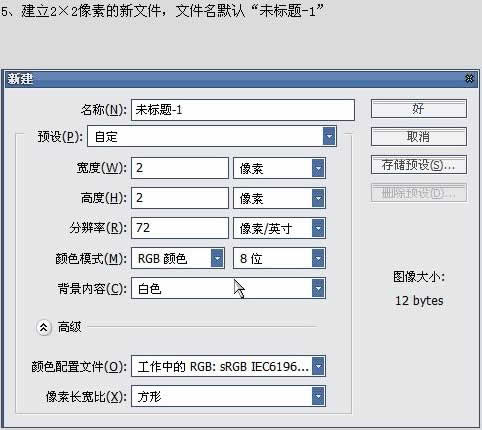Viewport: 482px width, 430px height.
Task: Open resolution unit 像素/英寸 dropdown
Action: pos(279,228)
